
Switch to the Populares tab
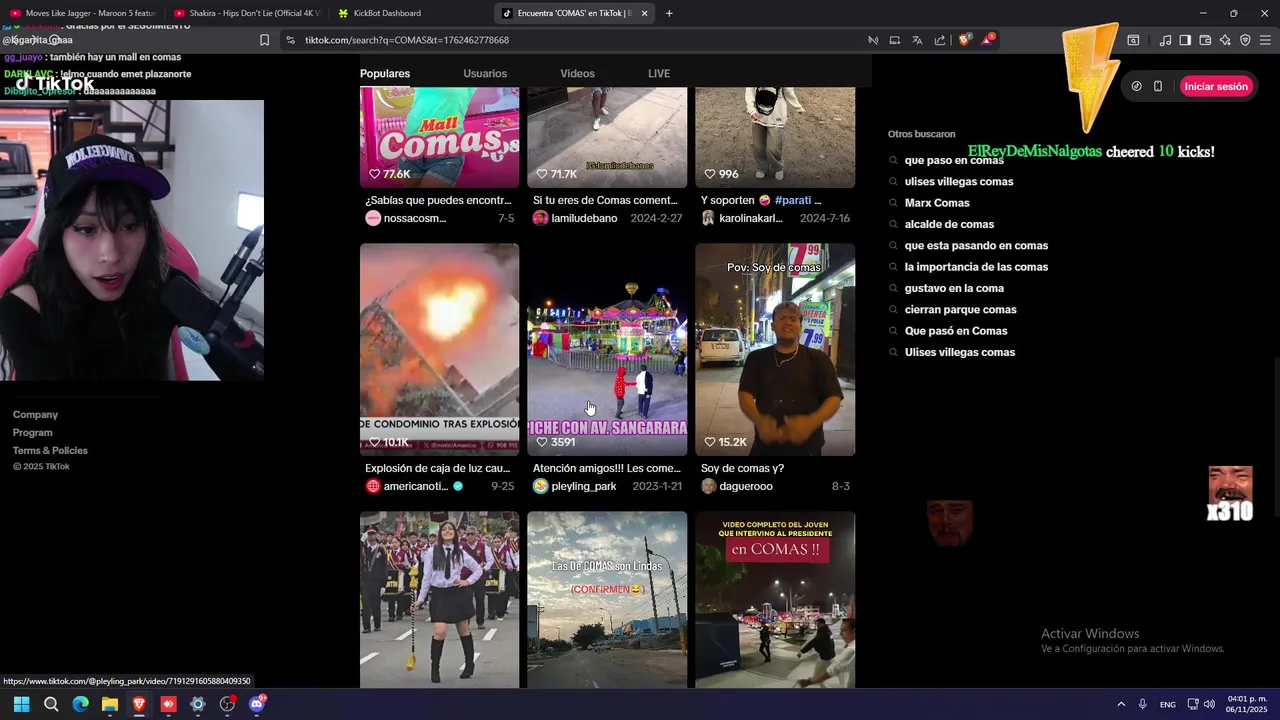[385, 73]
